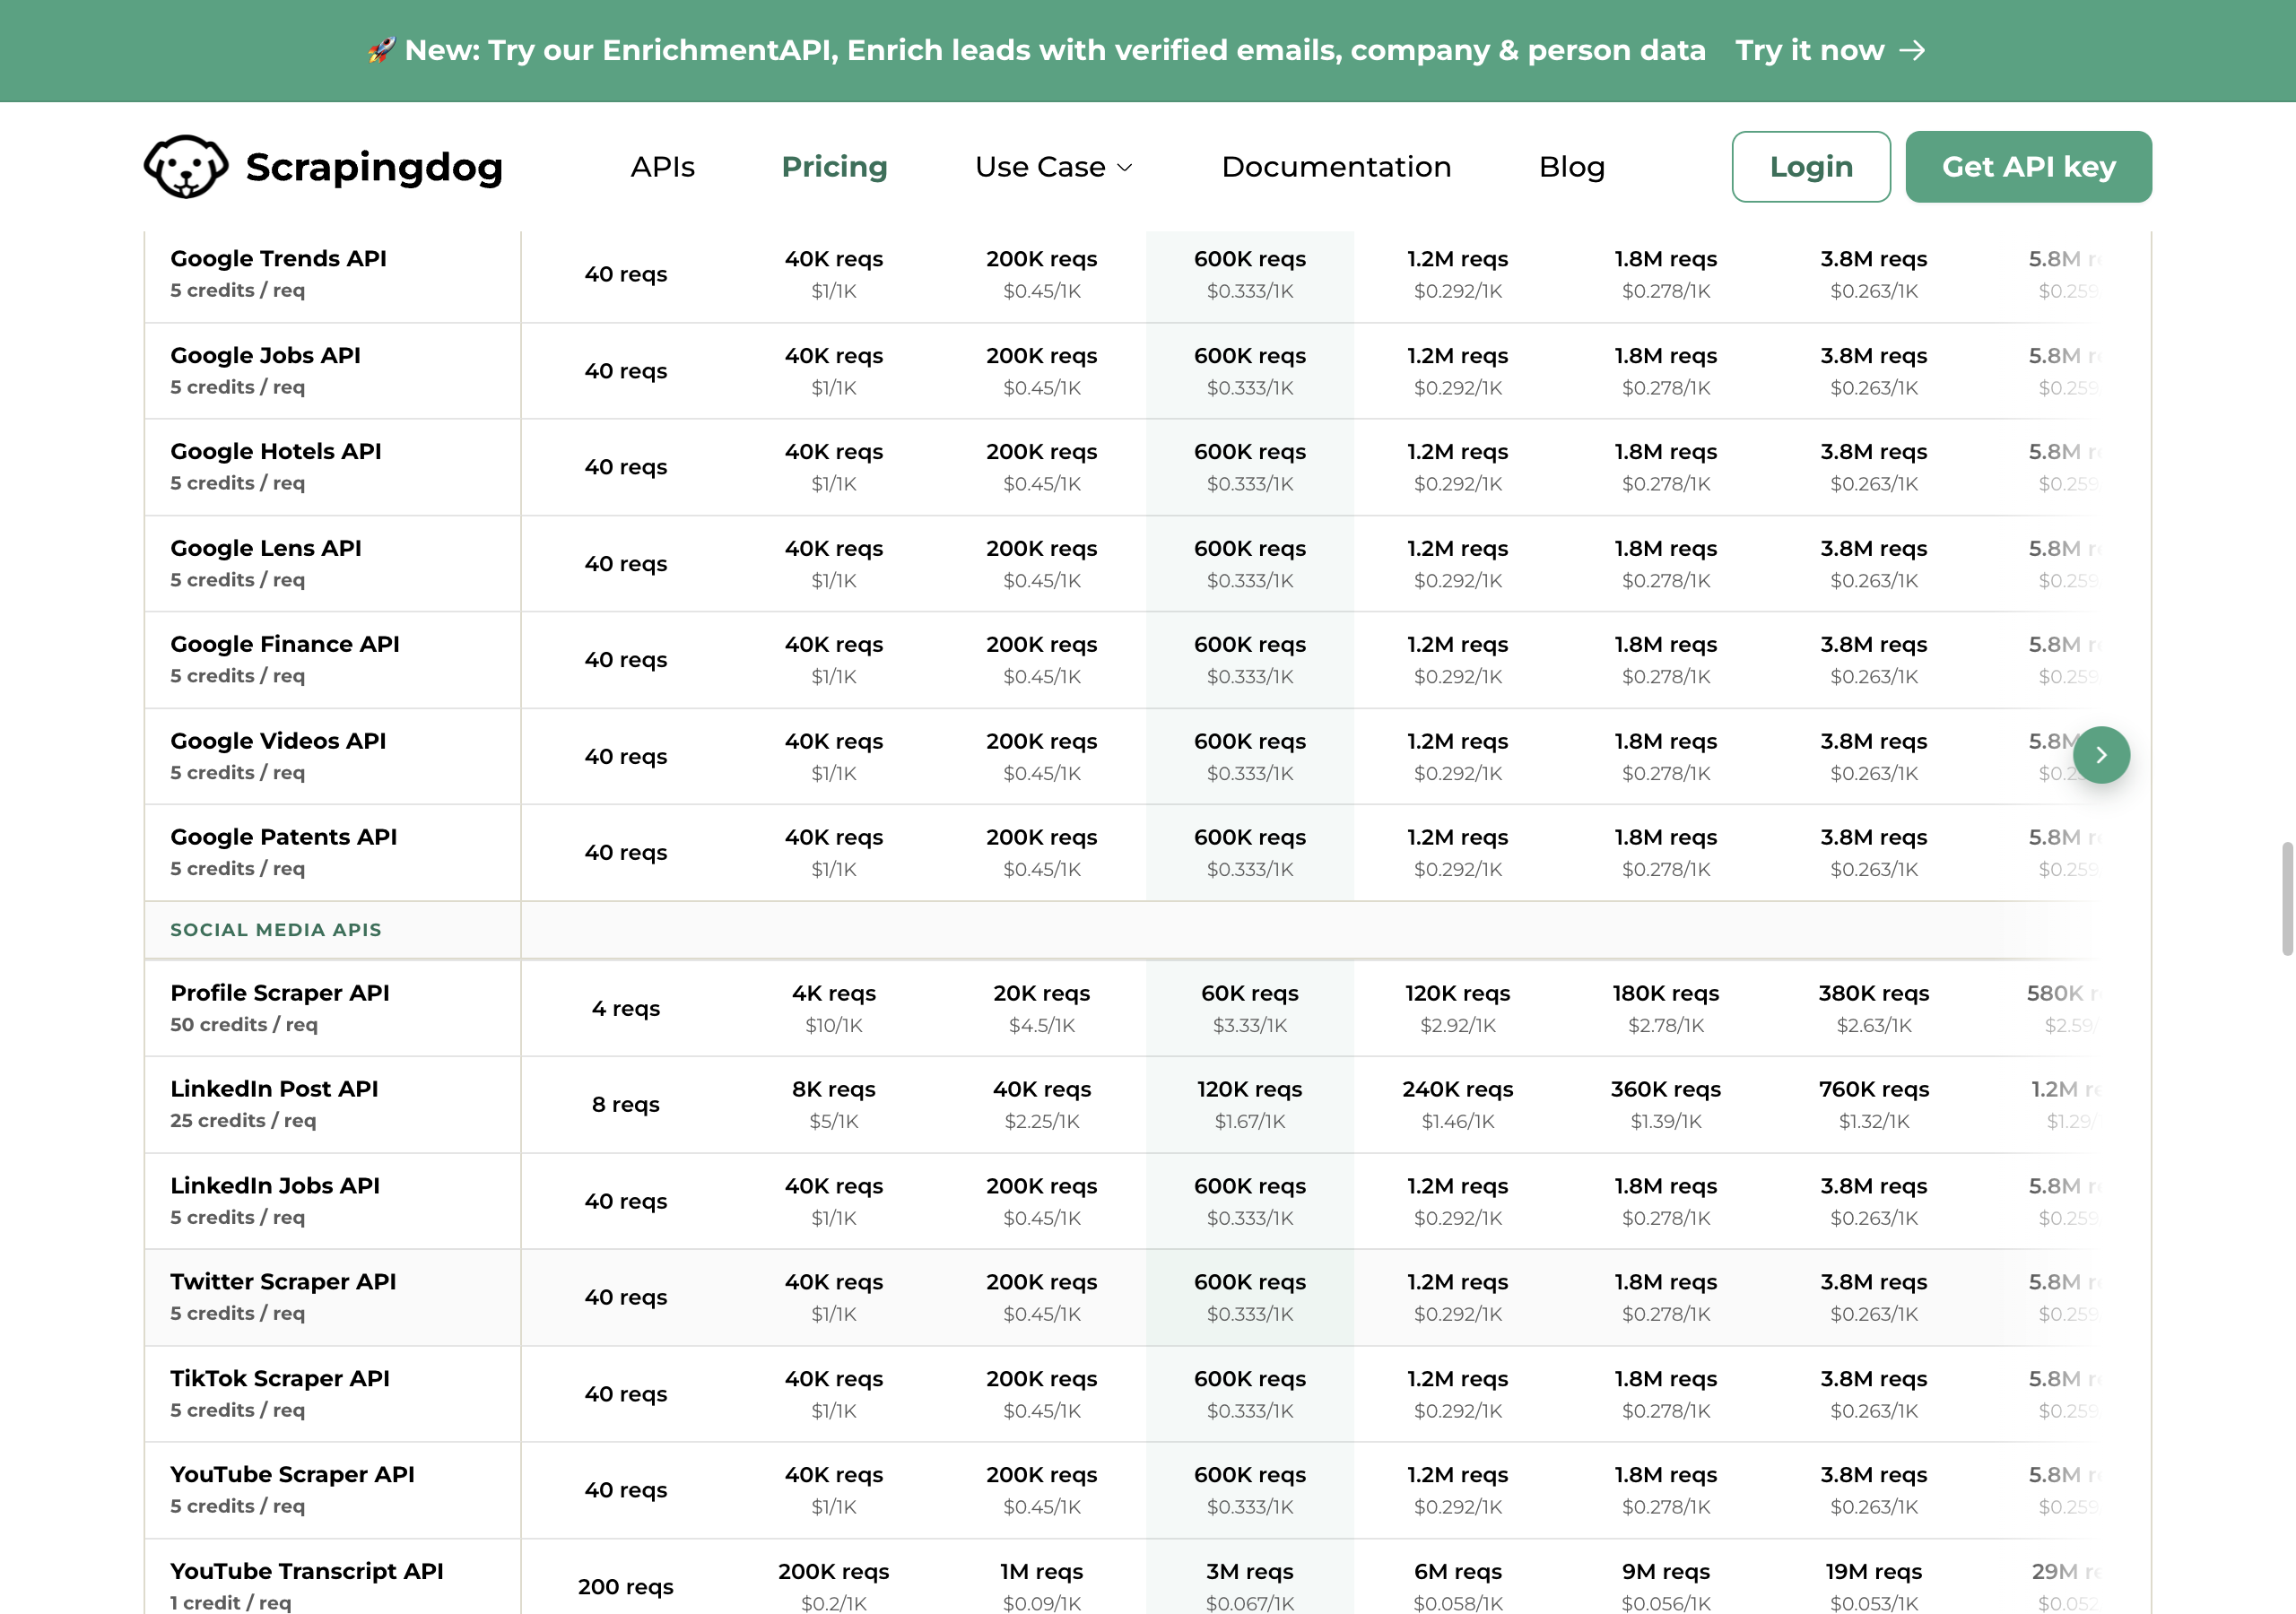Image resolution: width=2296 pixels, height=1614 pixels.
Task: Click the page vertical scrollbar thumb
Action: pos(2286,899)
